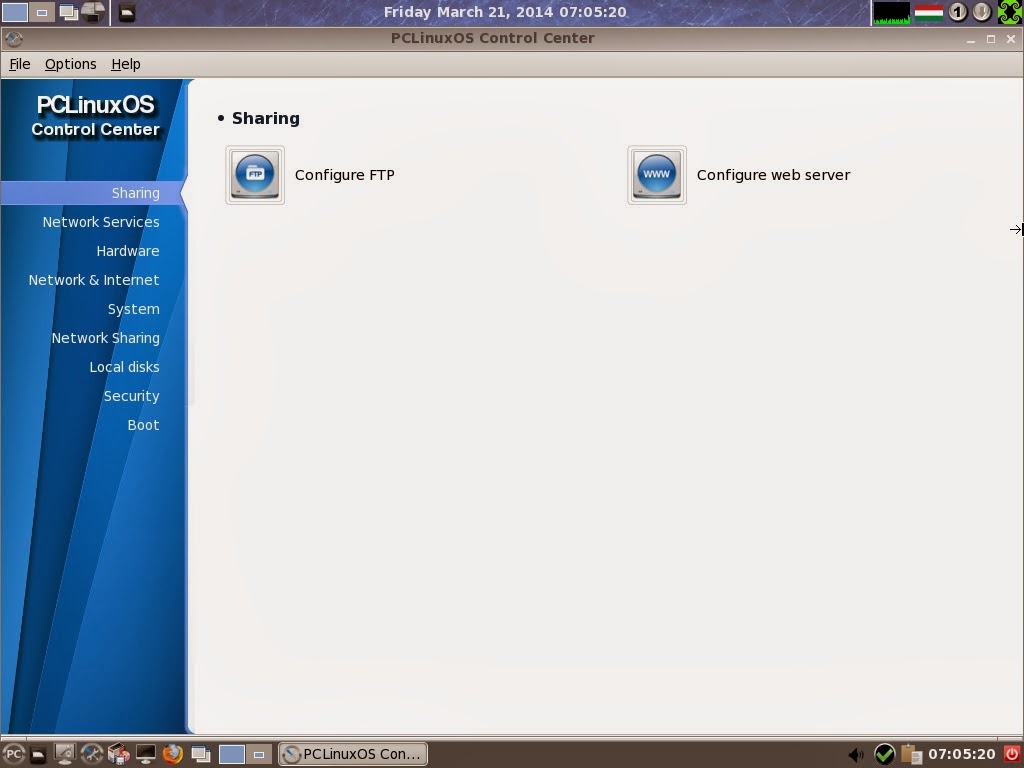Open the Configure web server WWW icon
This screenshot has width=1024, height=768.
[657, 175]
